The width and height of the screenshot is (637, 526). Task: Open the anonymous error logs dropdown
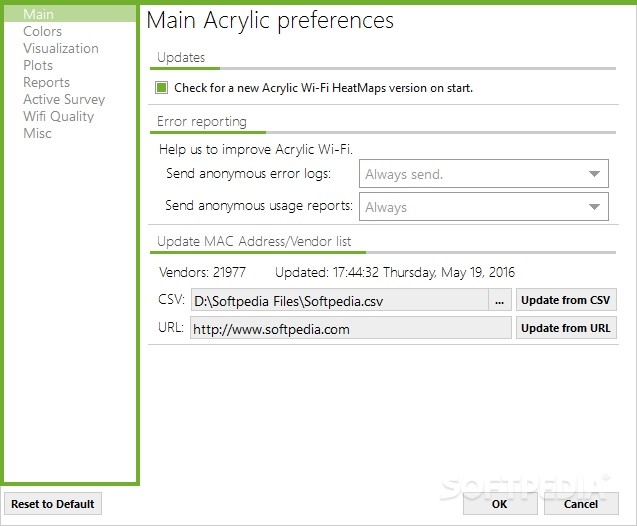[x=483, y=174]
